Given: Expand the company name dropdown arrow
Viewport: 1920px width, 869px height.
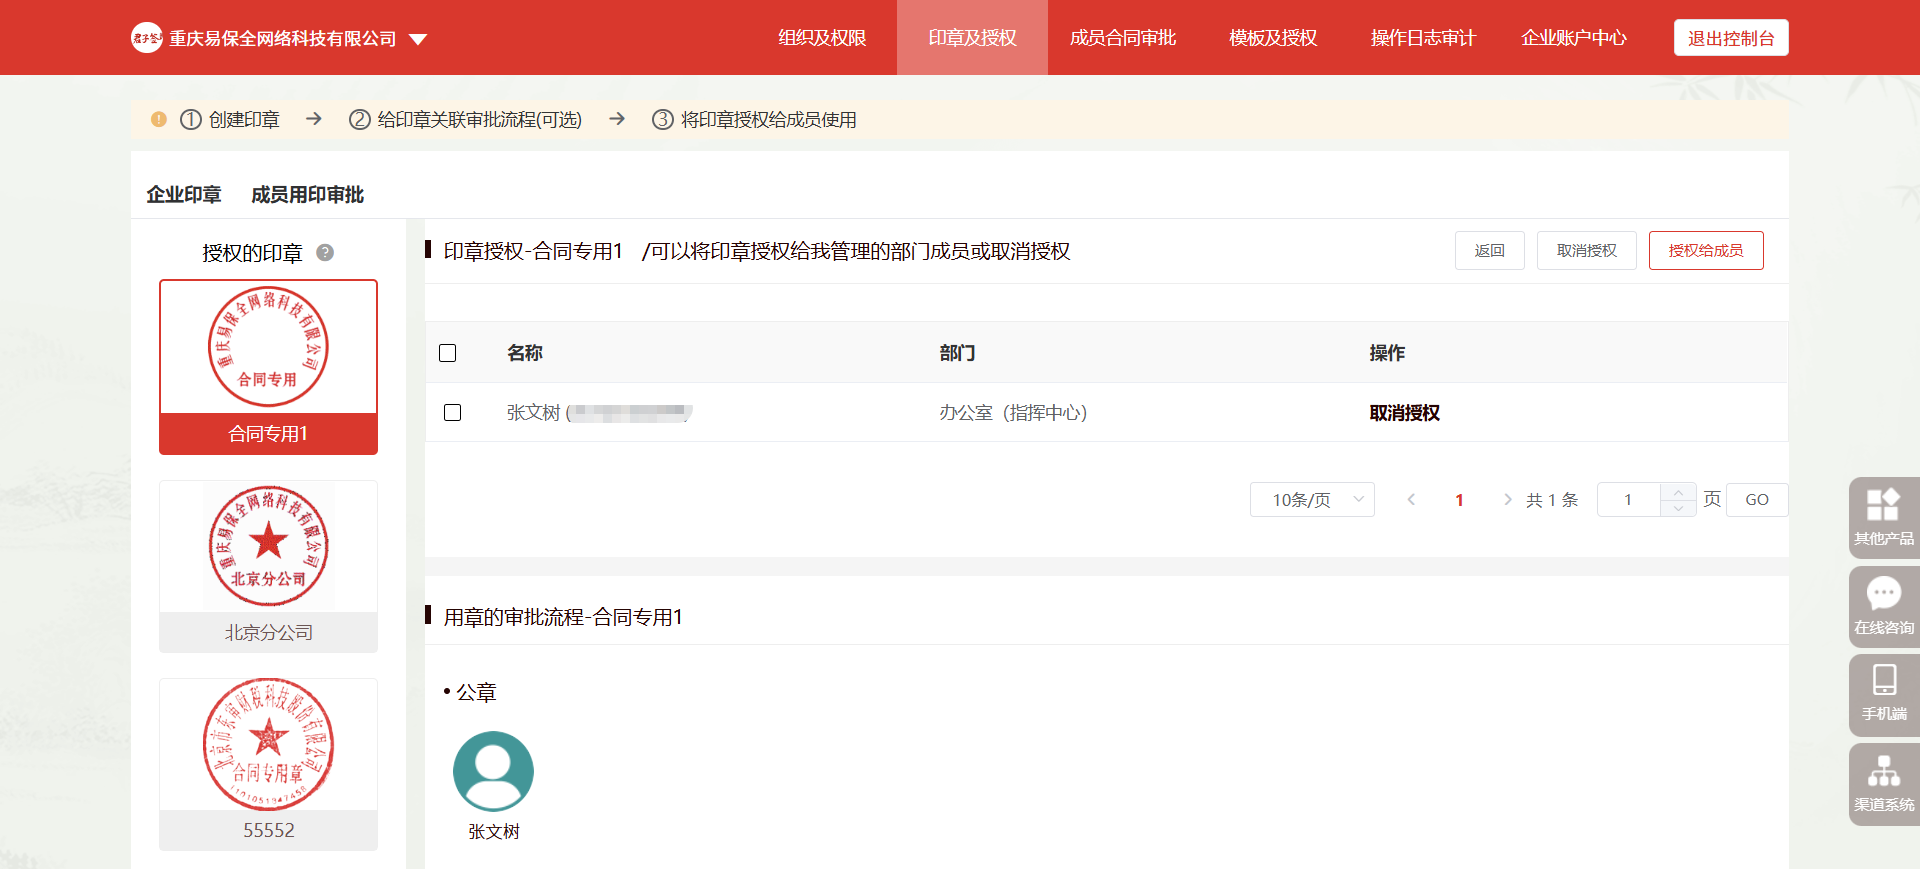Looking at the screenshot, I should pos(418,39).
